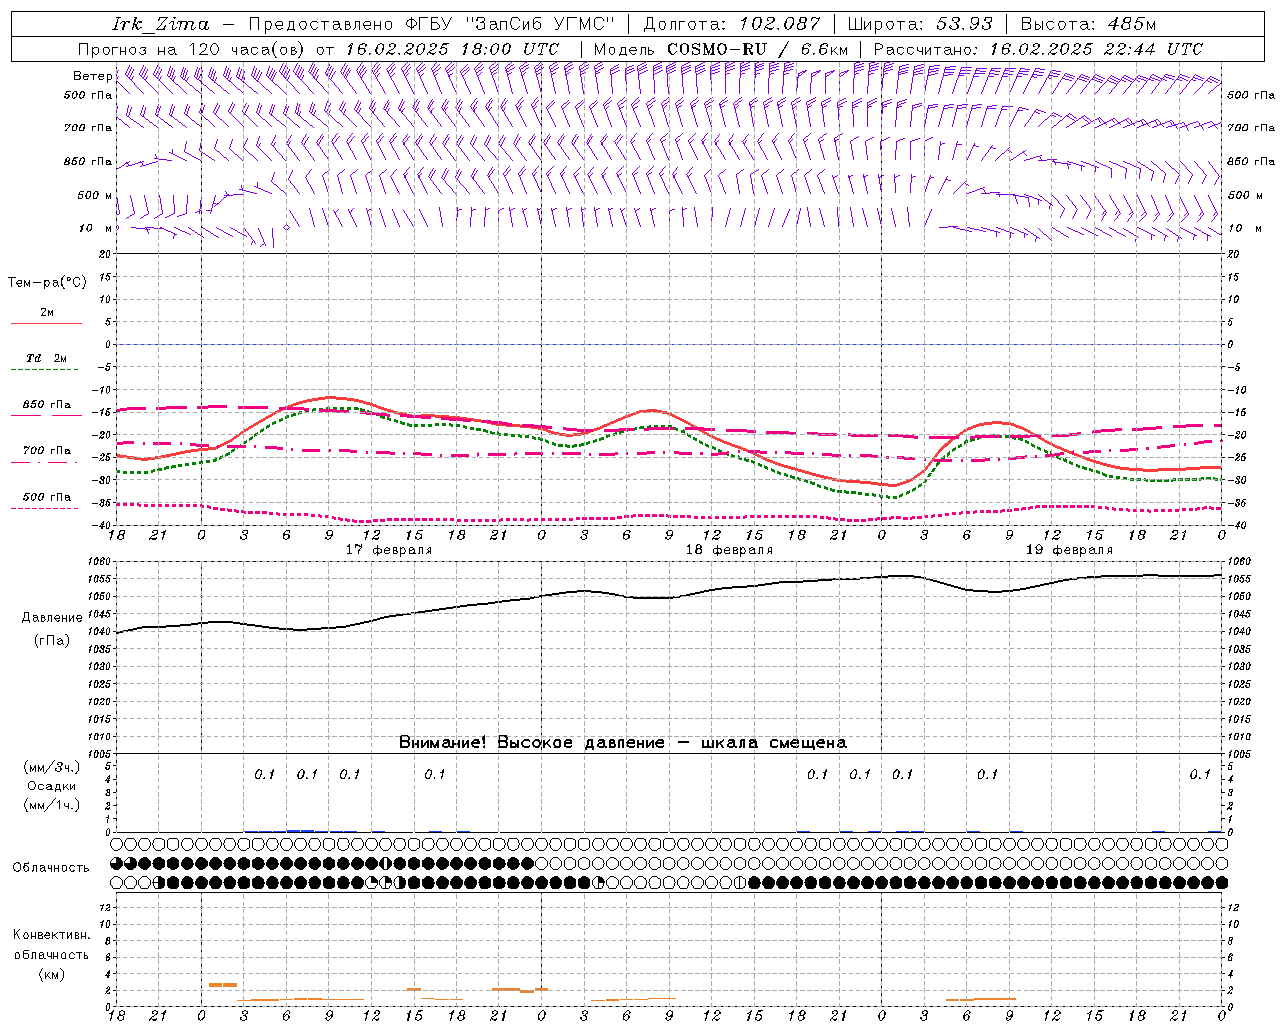
Task: Click the longitude value "Долгота: 102.087"
Action: click(x=732, y=24)
